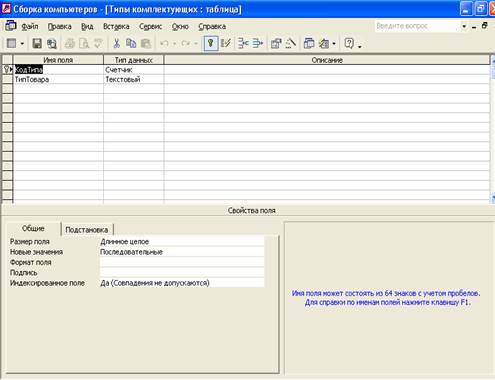Open Microsoft Access Help question-mark icon
Screen dimensions: 495x380
pos(349,43)
